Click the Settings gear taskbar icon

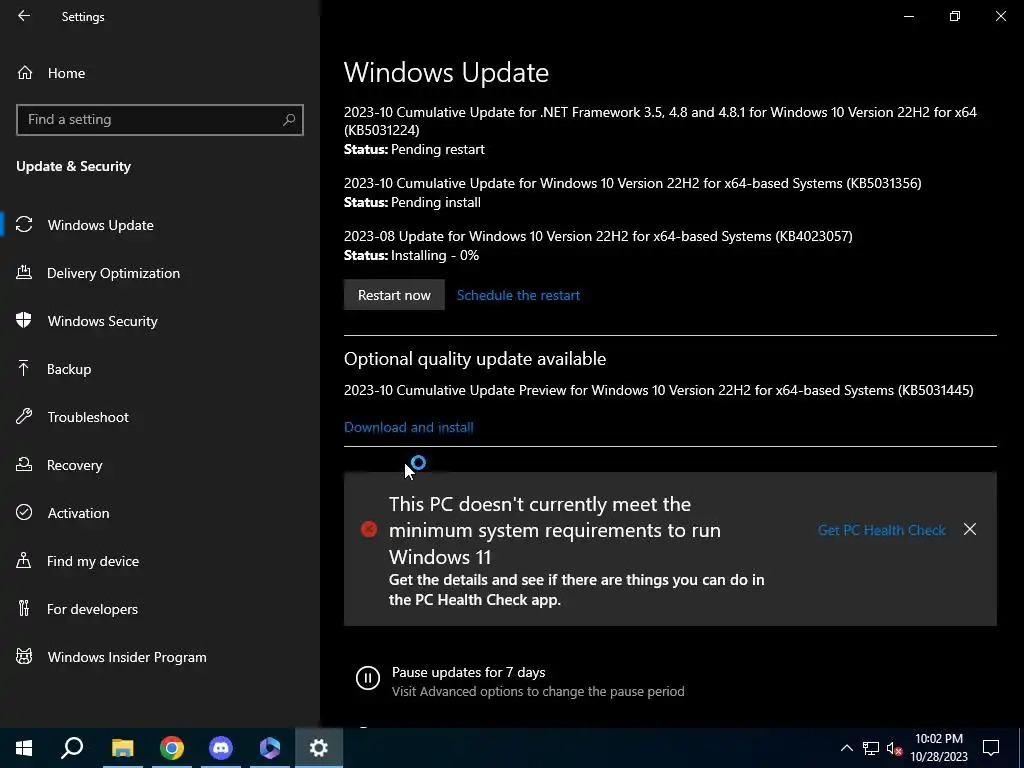point(319,748)
